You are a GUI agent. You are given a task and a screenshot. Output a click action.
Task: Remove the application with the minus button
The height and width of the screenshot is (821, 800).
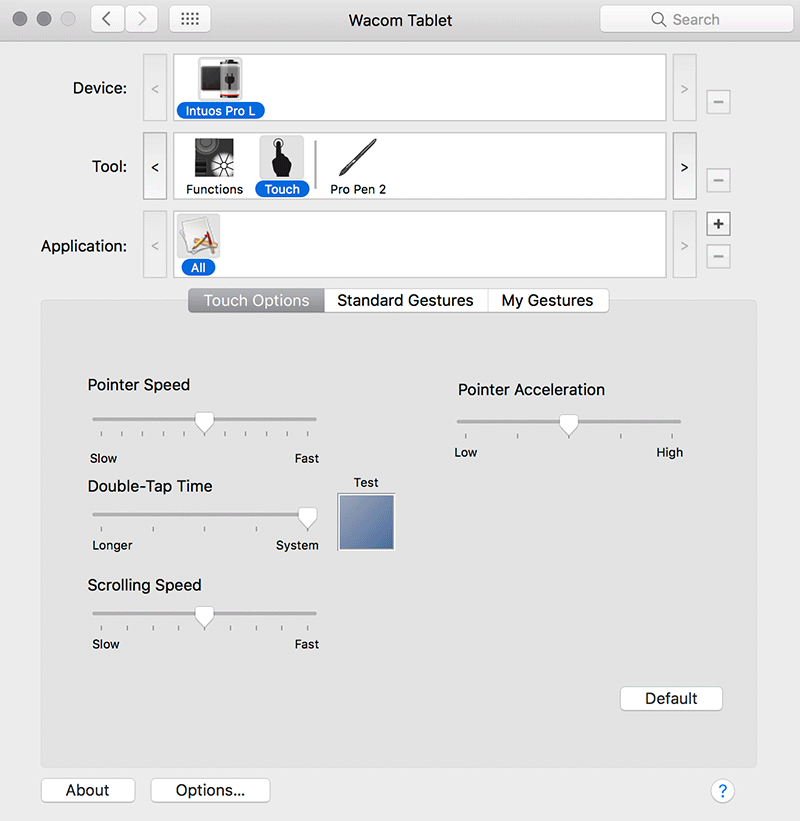[718, 257]
